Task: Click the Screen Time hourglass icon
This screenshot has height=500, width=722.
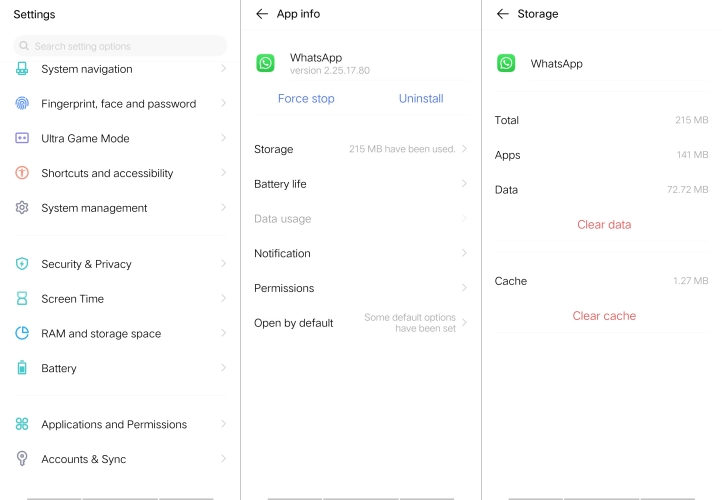Action: coord(22,299)
